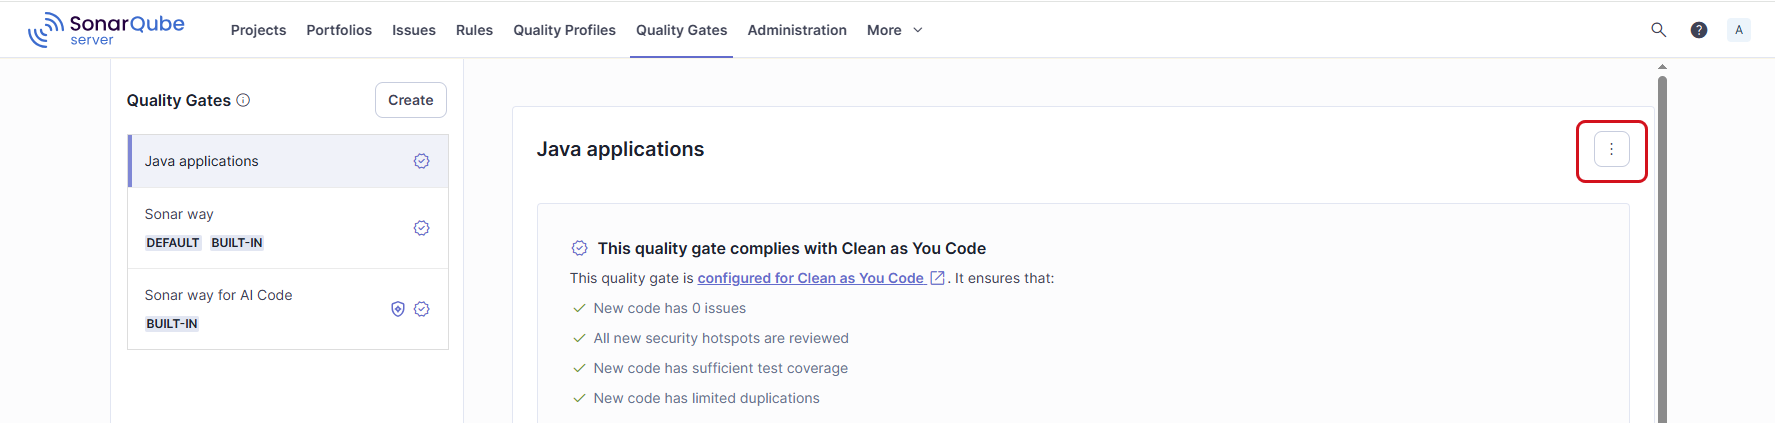Viewport: 1775px width, 423px height.
Task: Open the Issues page
Action: tap(413, 30)
